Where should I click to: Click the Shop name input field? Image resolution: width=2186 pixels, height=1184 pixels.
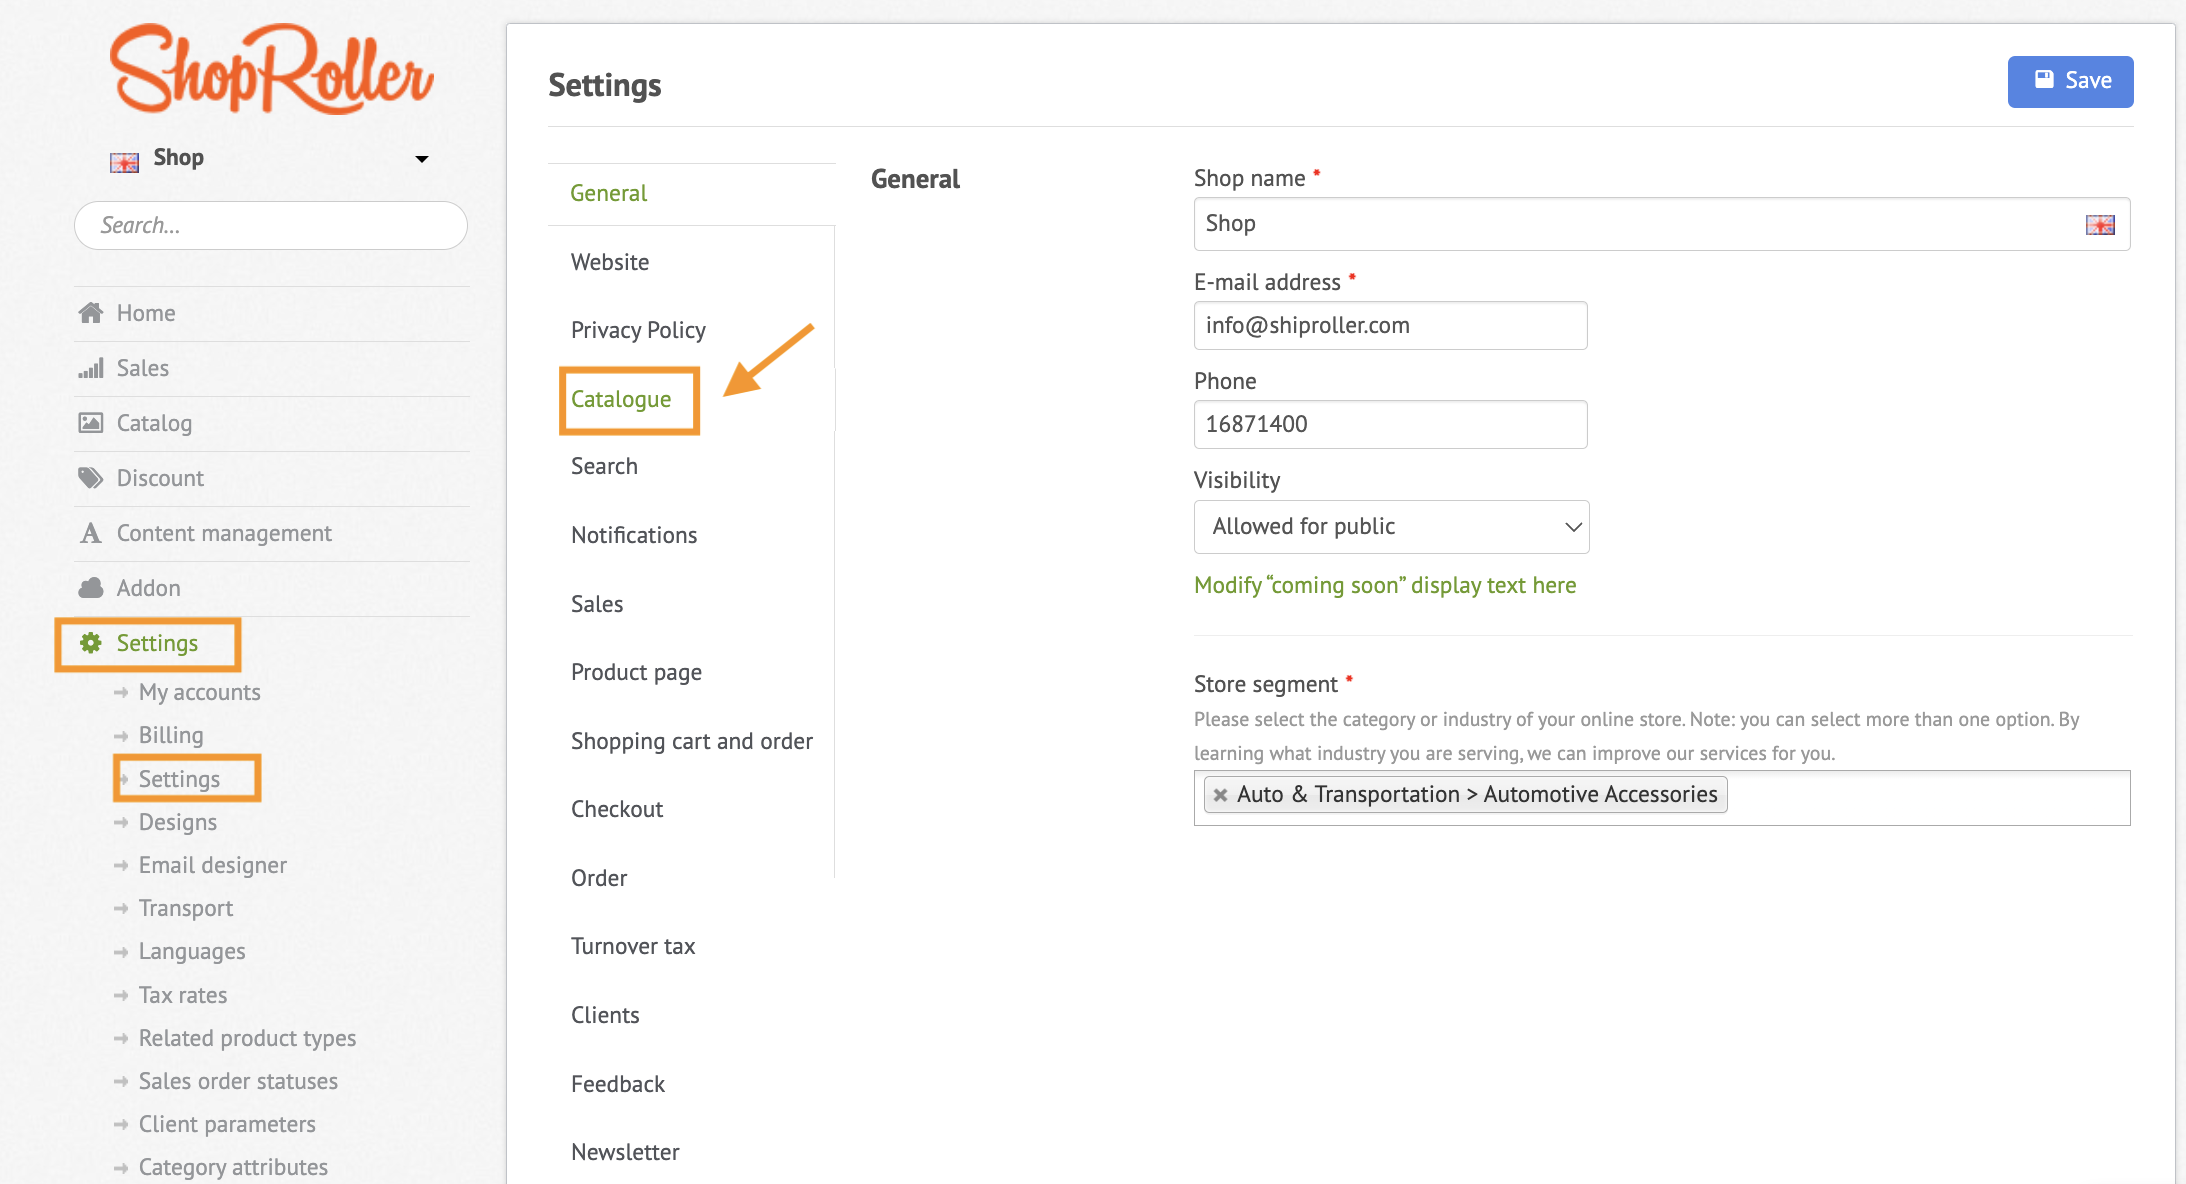(1661, 224)
